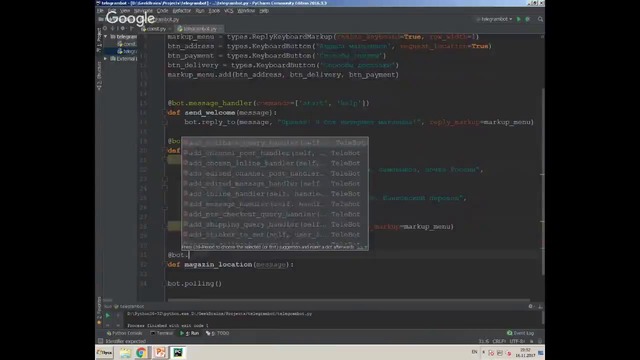Collapse all icon in project toolbar

point(113,29)
